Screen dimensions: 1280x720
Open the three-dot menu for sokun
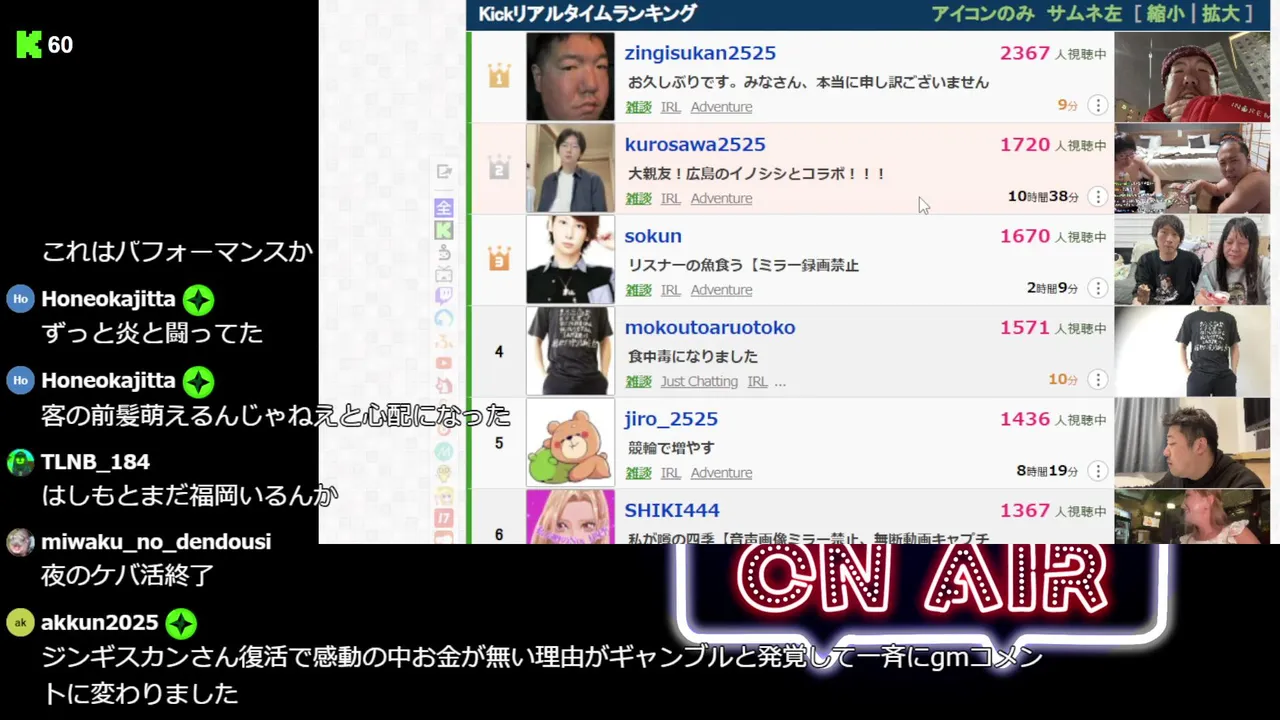coord(1097,288)
